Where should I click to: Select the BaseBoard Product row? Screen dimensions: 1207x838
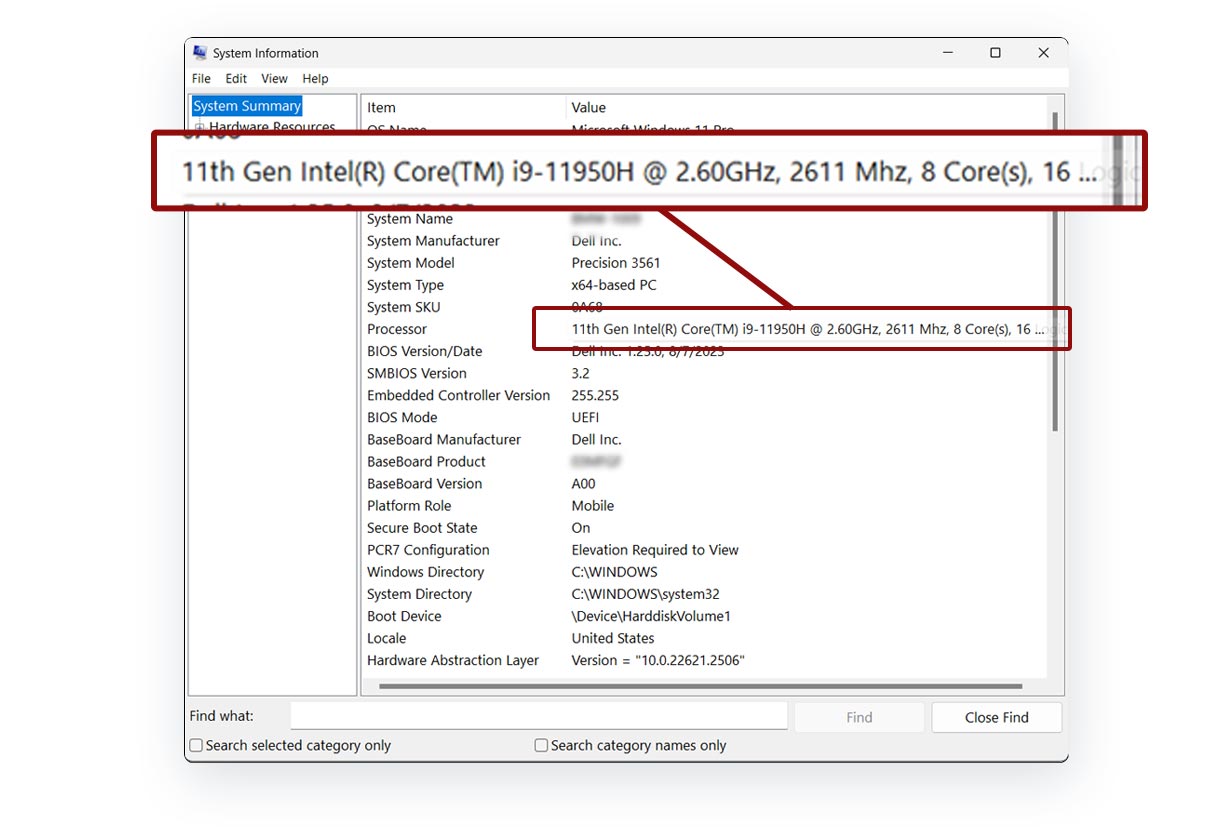(704, 461)
